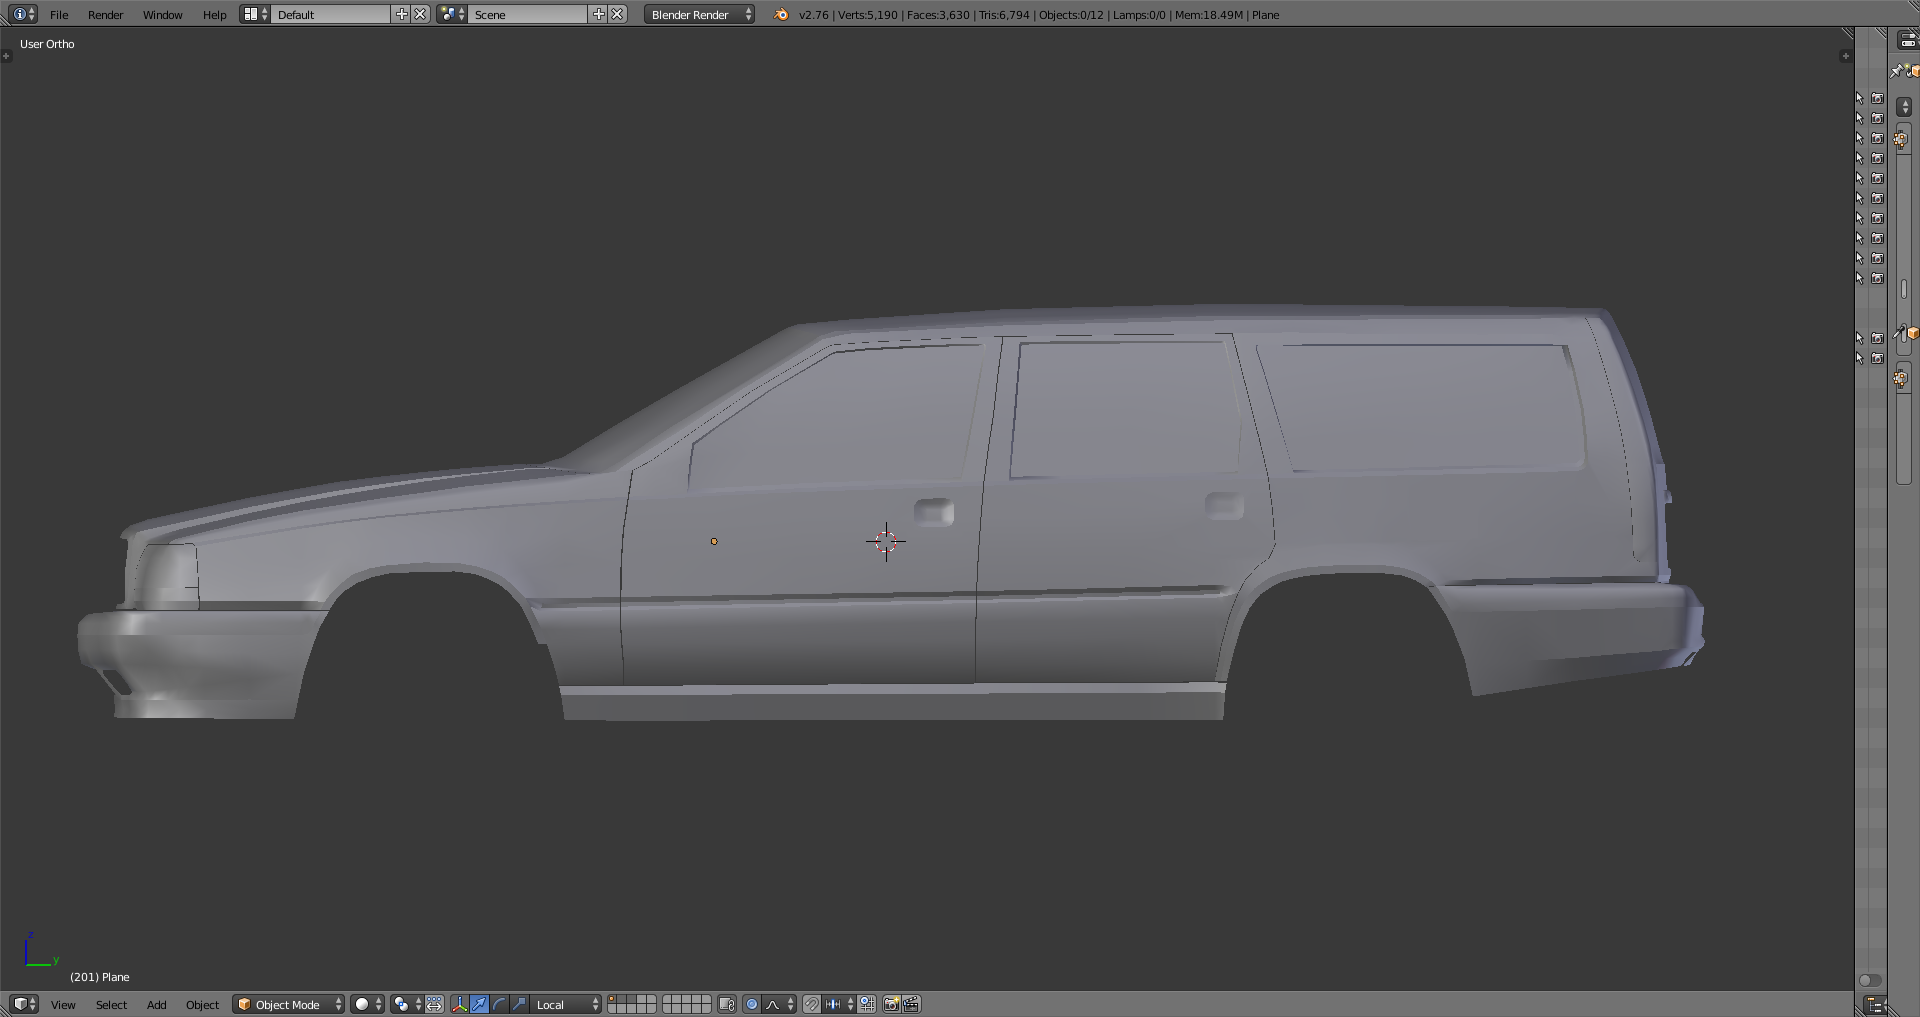
Task: Select the first visible layer button
Action: (x=612, y=999)
